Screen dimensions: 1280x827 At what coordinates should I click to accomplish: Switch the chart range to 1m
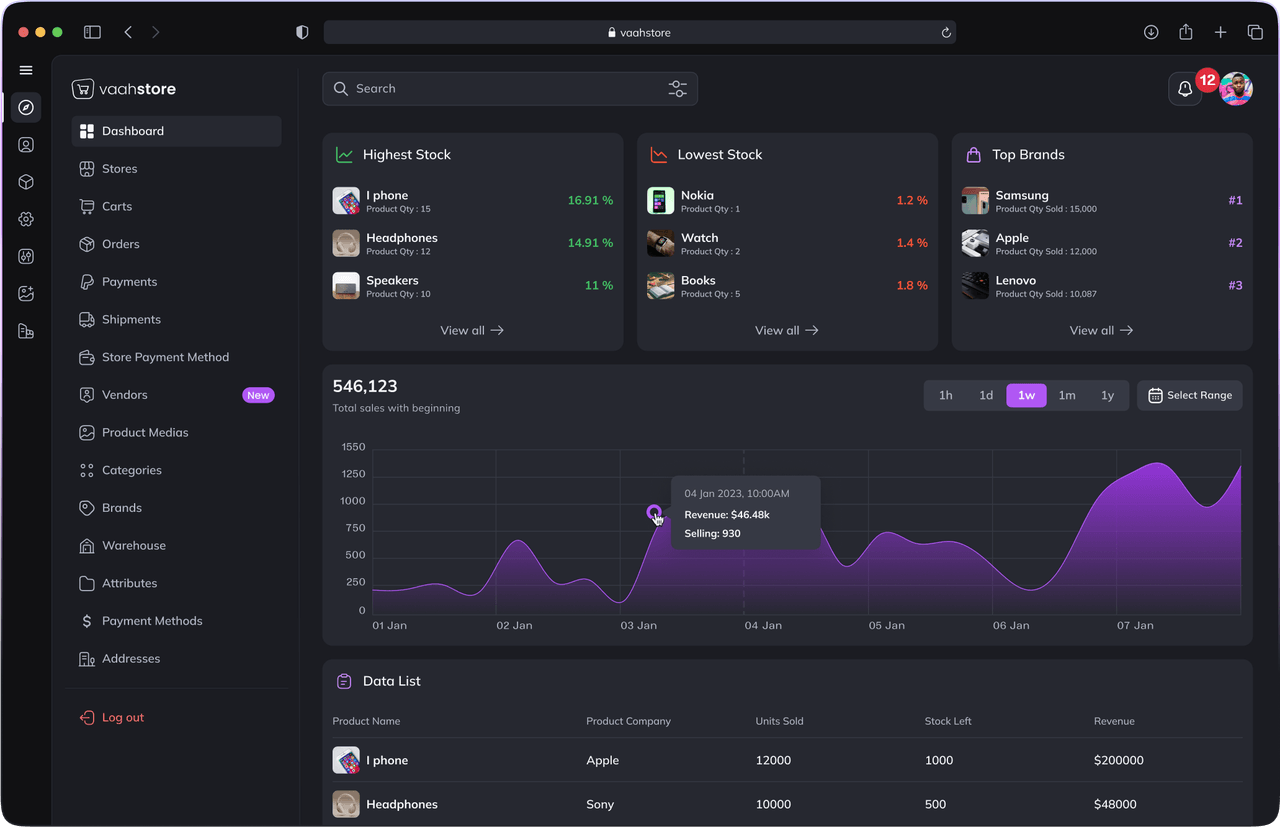click(1066, 395)
